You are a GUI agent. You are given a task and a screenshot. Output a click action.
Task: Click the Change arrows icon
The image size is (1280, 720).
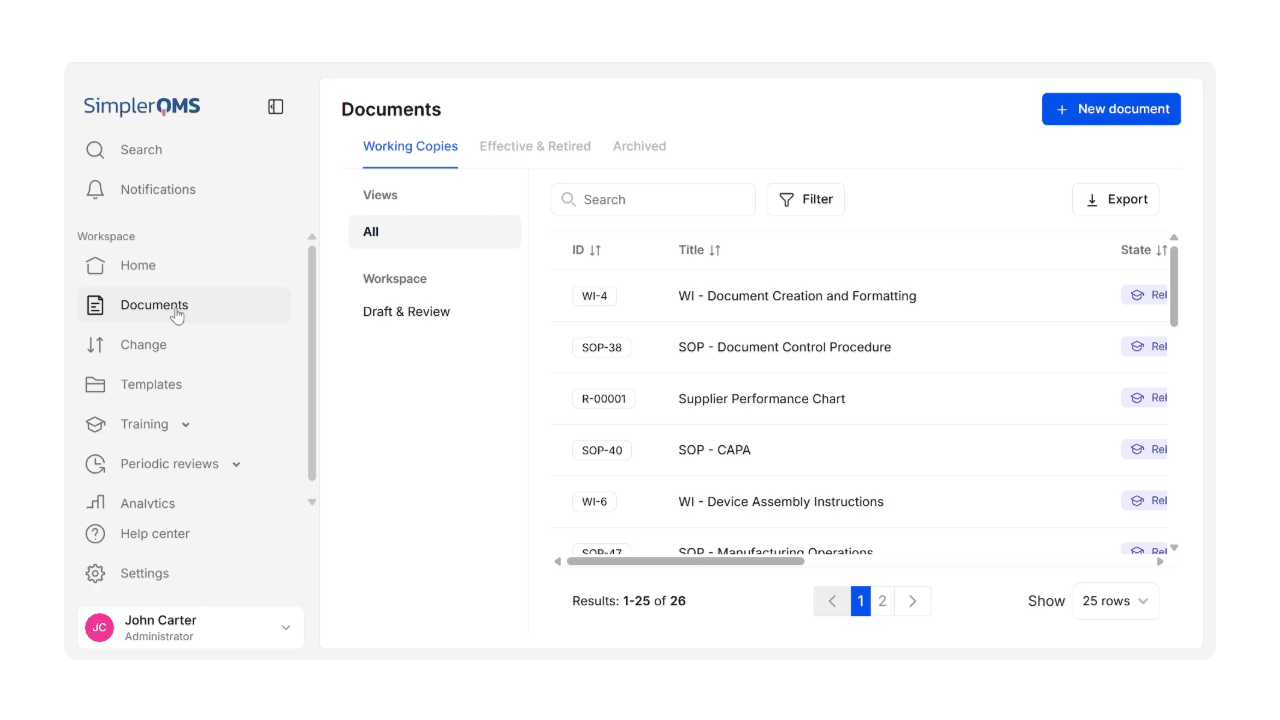95,345
